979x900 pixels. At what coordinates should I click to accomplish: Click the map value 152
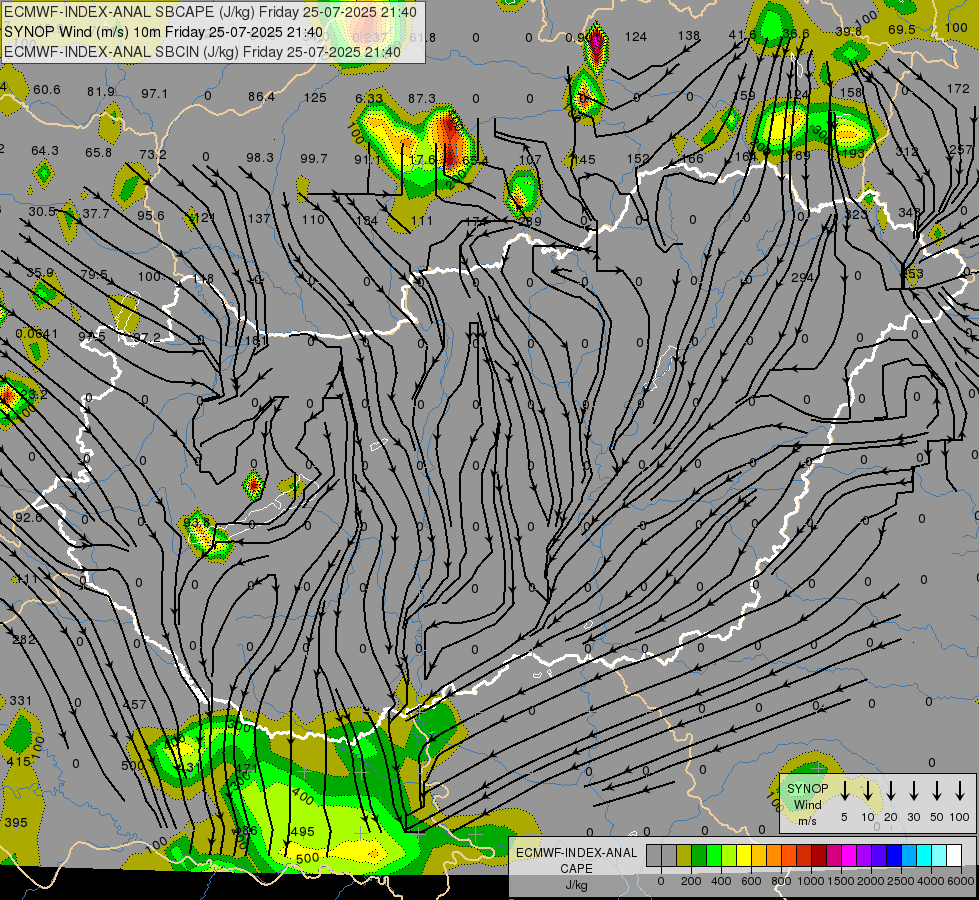click(x=638, y=159)
